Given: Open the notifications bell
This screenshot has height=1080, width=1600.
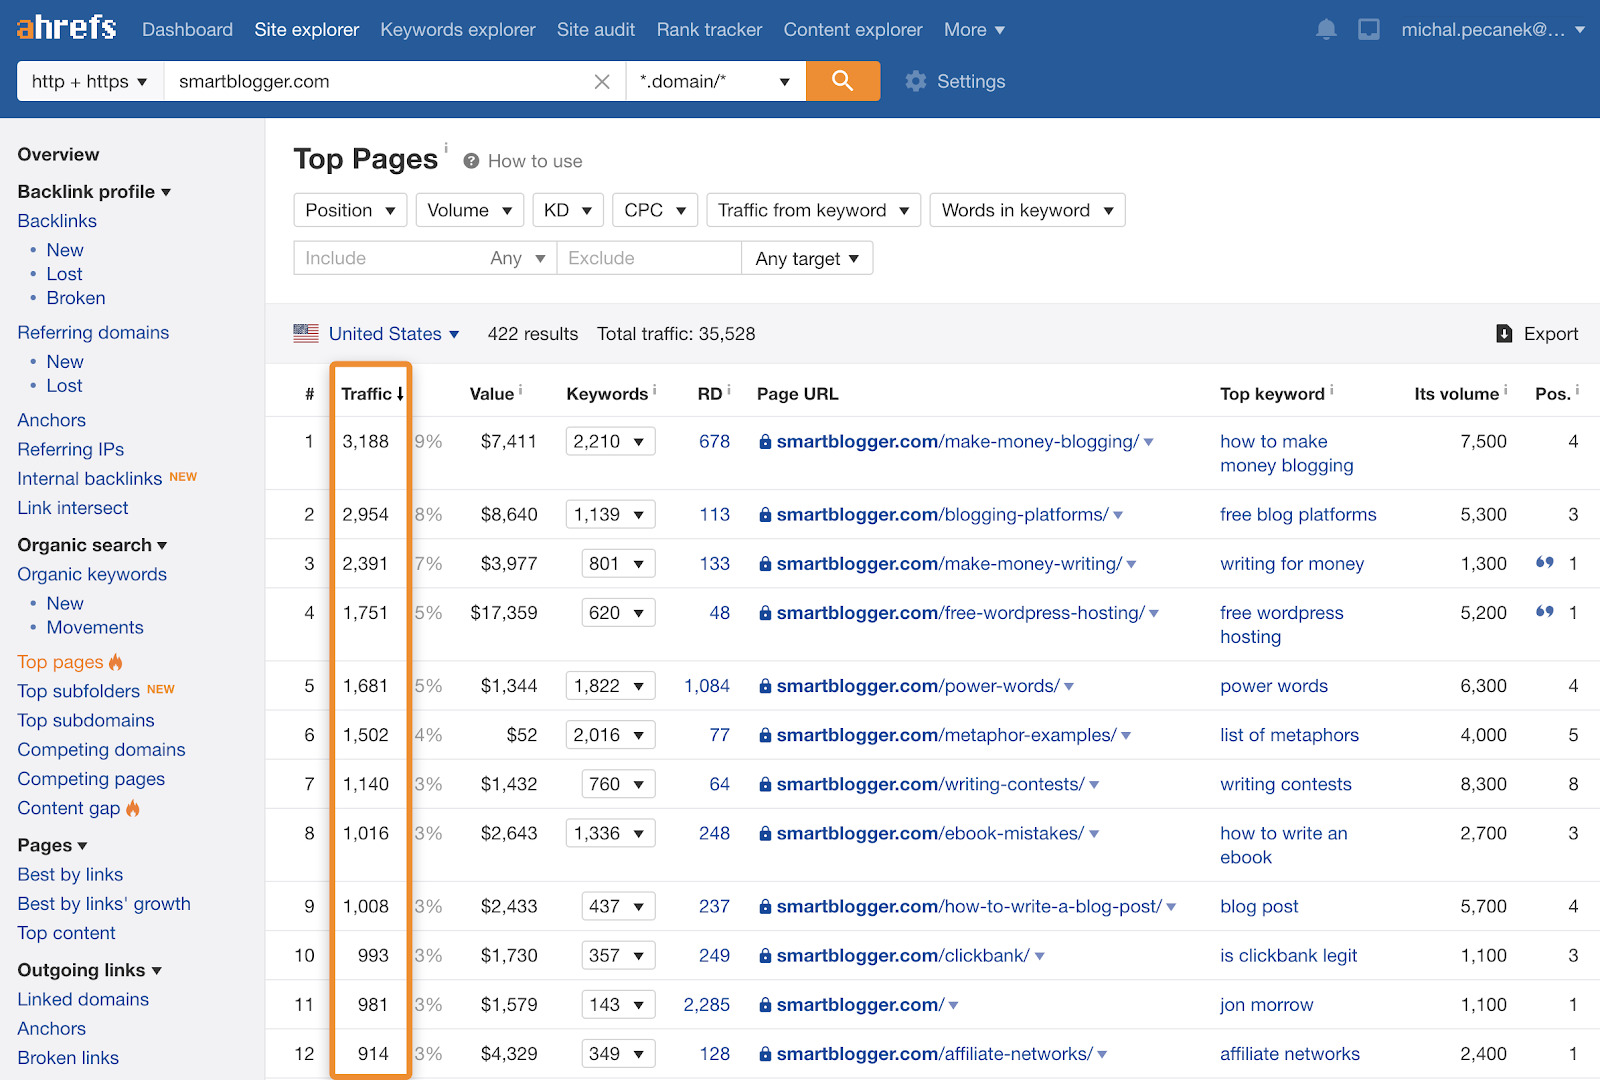Looking at the screenshot, I should tap(1326, 29).
